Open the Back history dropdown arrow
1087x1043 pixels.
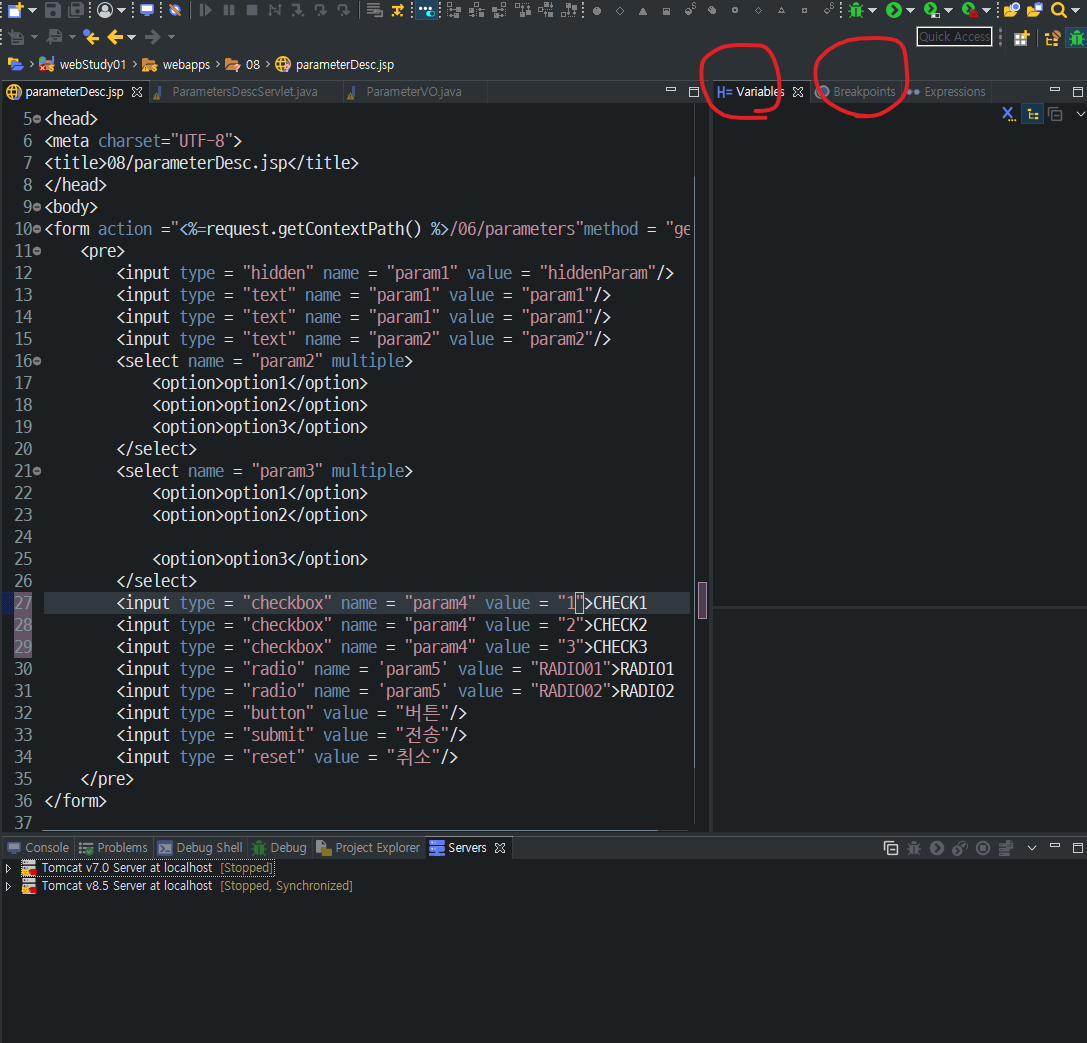[131, 37]
